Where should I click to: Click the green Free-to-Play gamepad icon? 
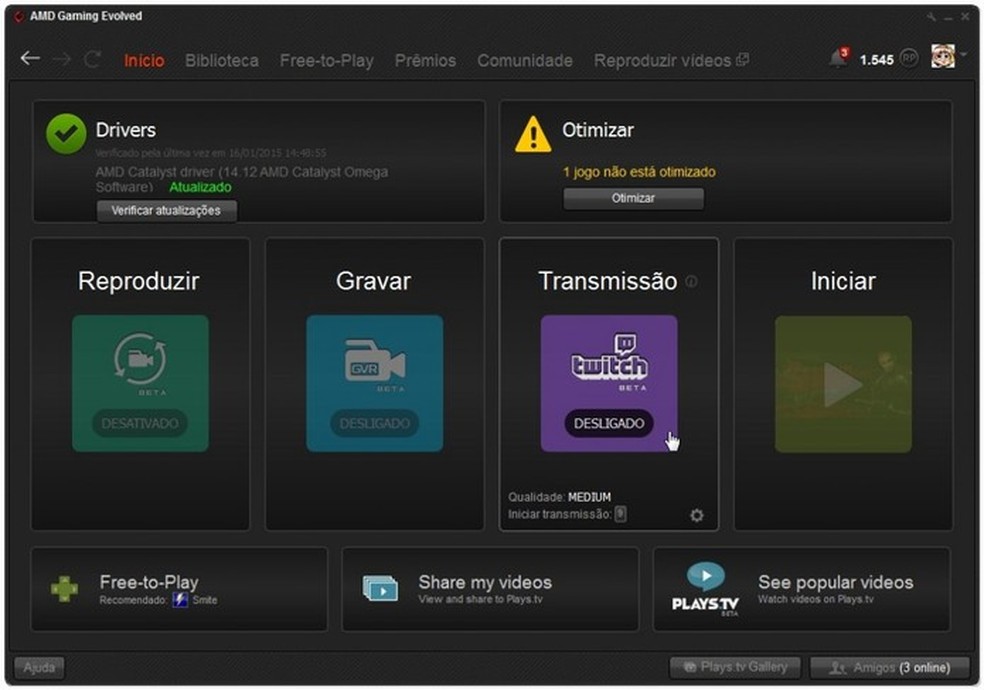click(x=64, y=589)
